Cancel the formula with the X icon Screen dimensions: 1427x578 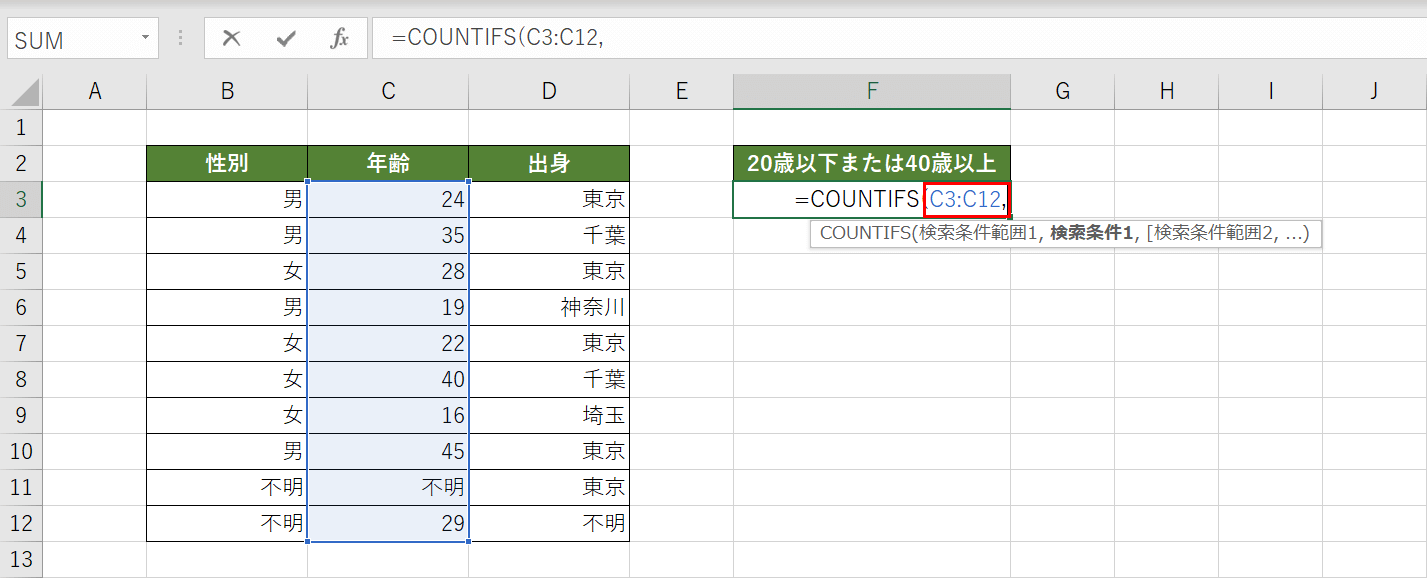[232, 38]
